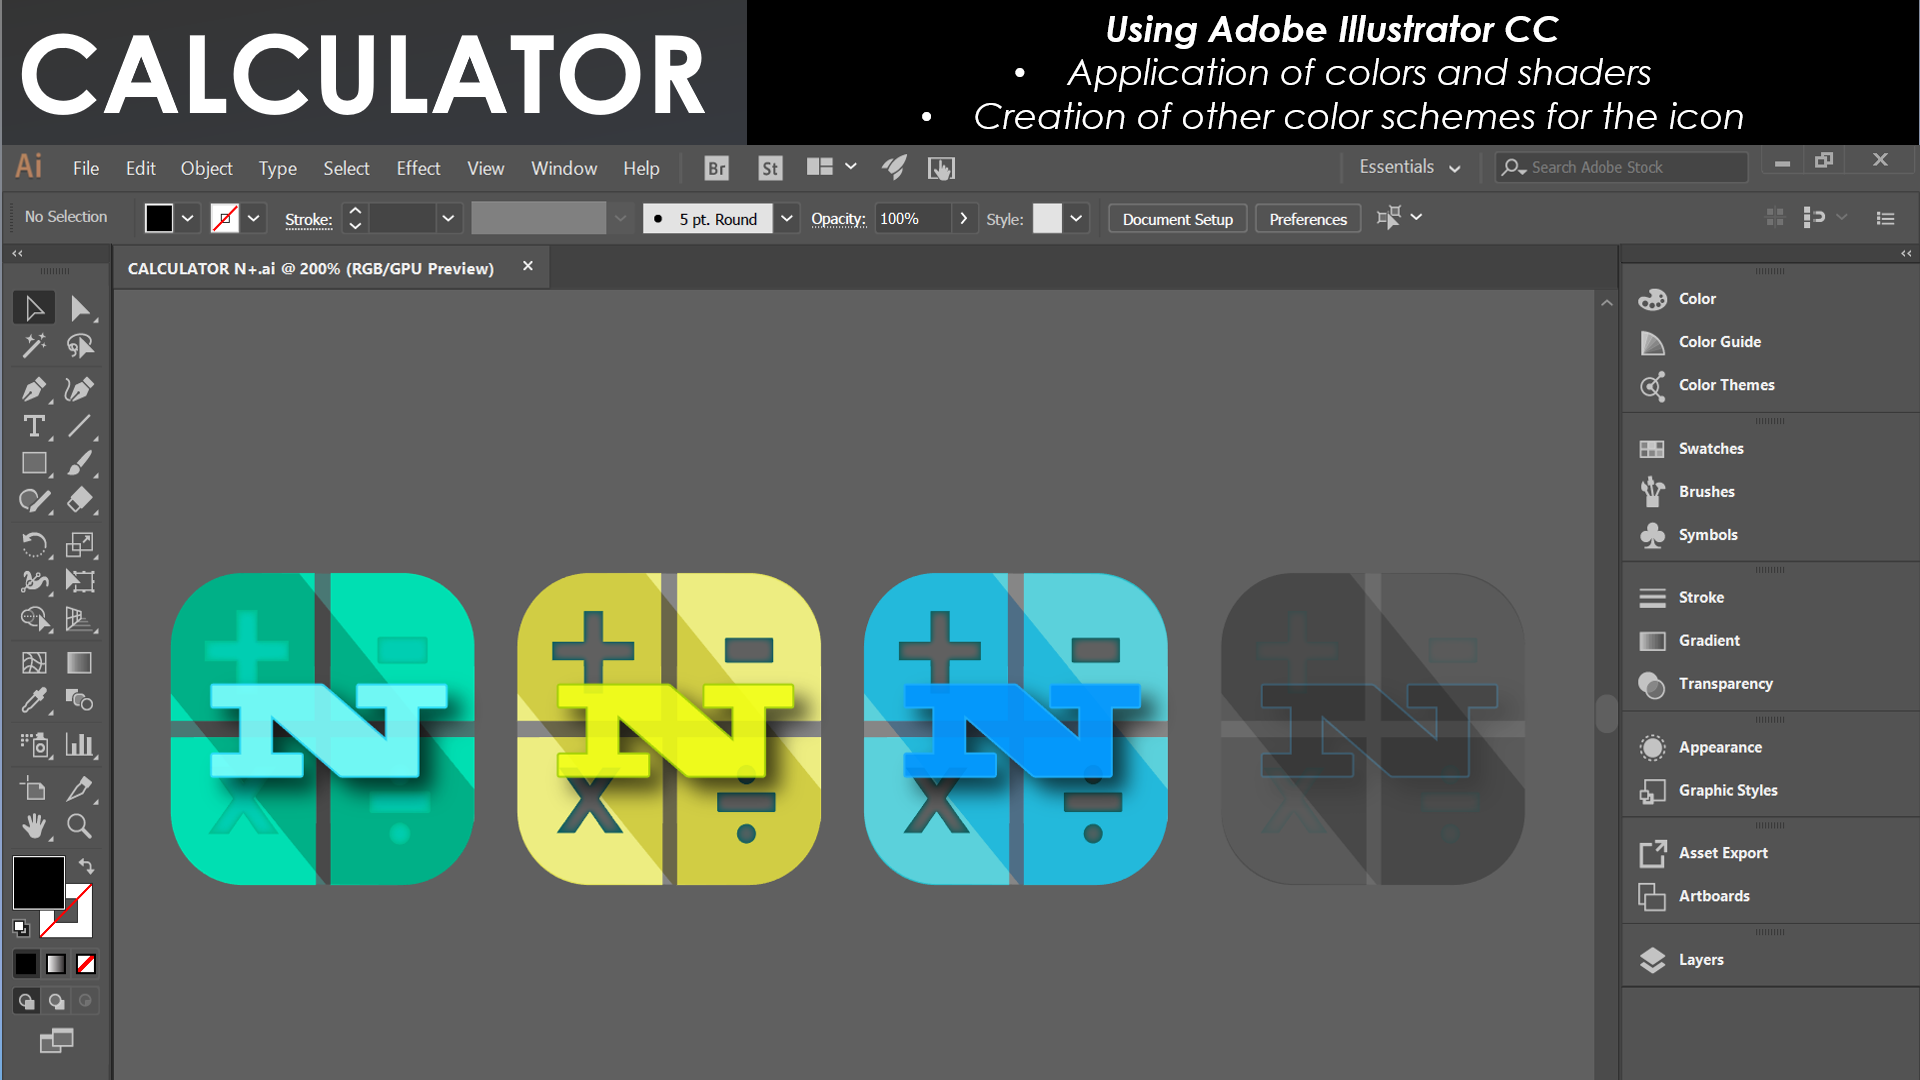Image resolution: width=1920 pixels, height=1080 pixels.
Task: Pick the Symbol Sprayer tool
Action: click(34, 744)
